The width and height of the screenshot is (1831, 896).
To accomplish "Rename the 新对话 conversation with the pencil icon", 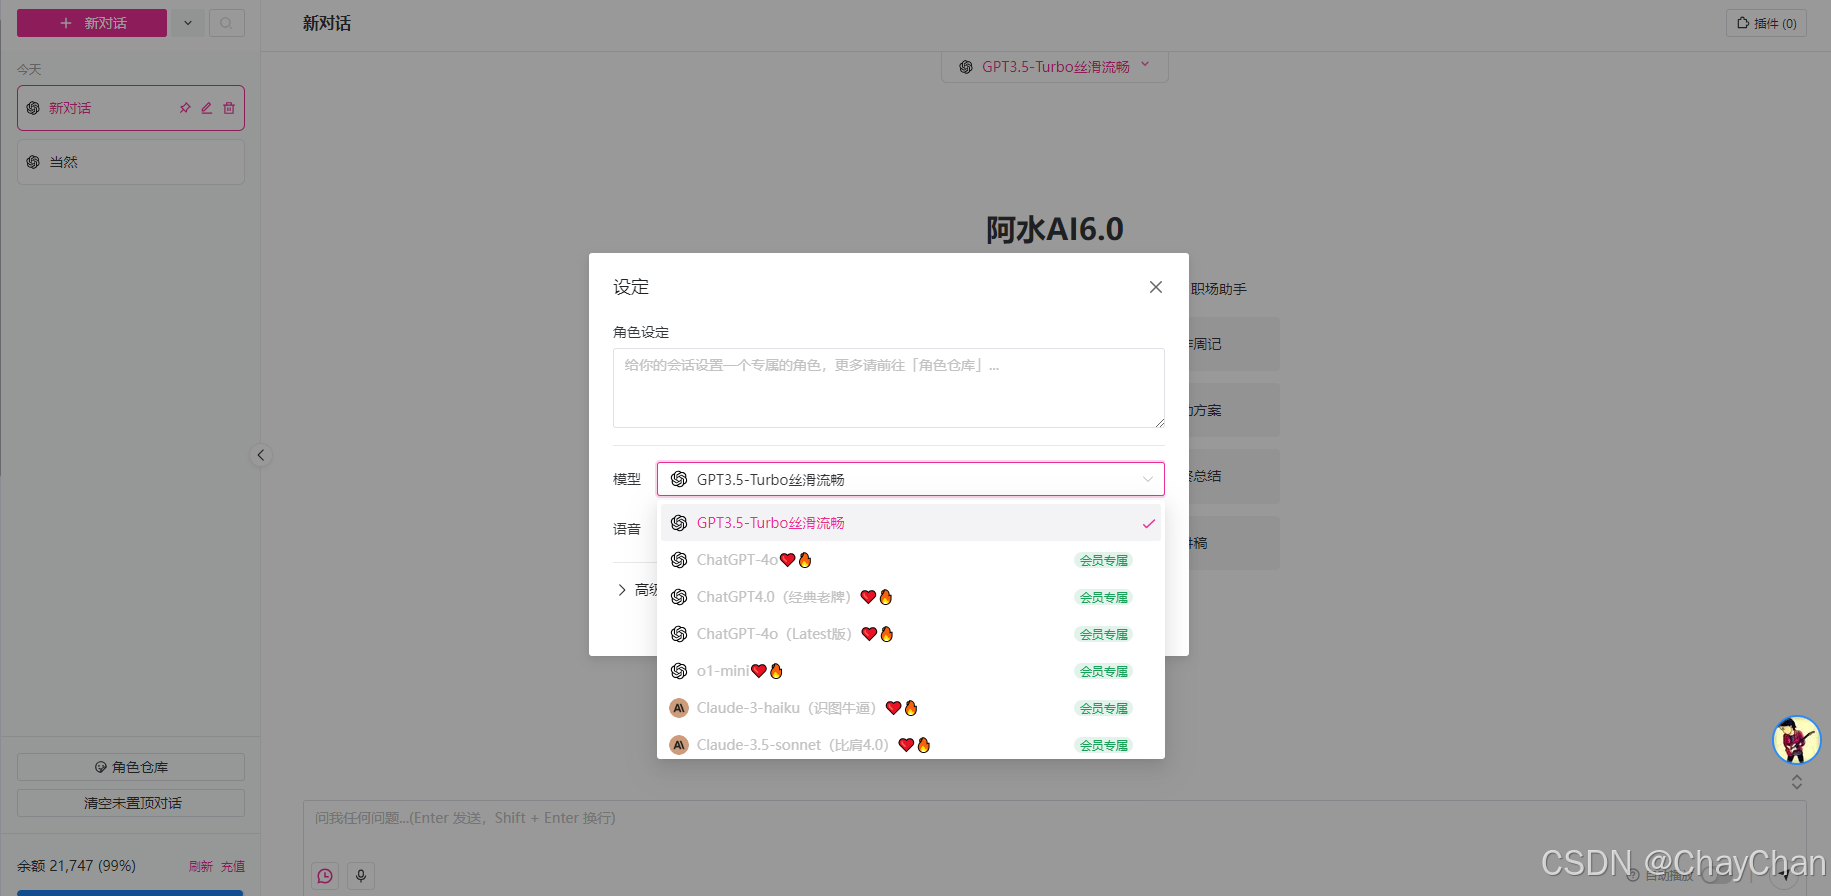I will tap(207, 108).
